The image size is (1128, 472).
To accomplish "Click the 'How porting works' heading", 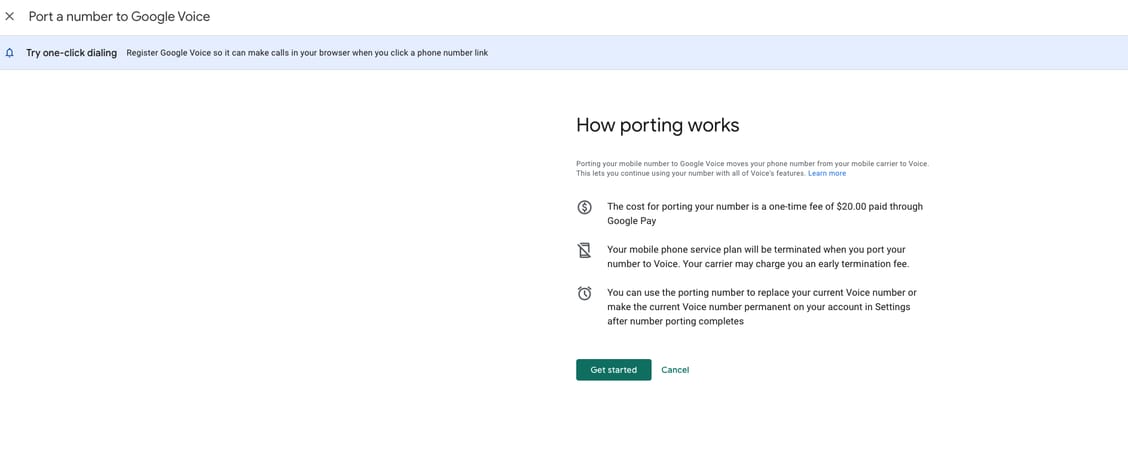I will (657, 125).
